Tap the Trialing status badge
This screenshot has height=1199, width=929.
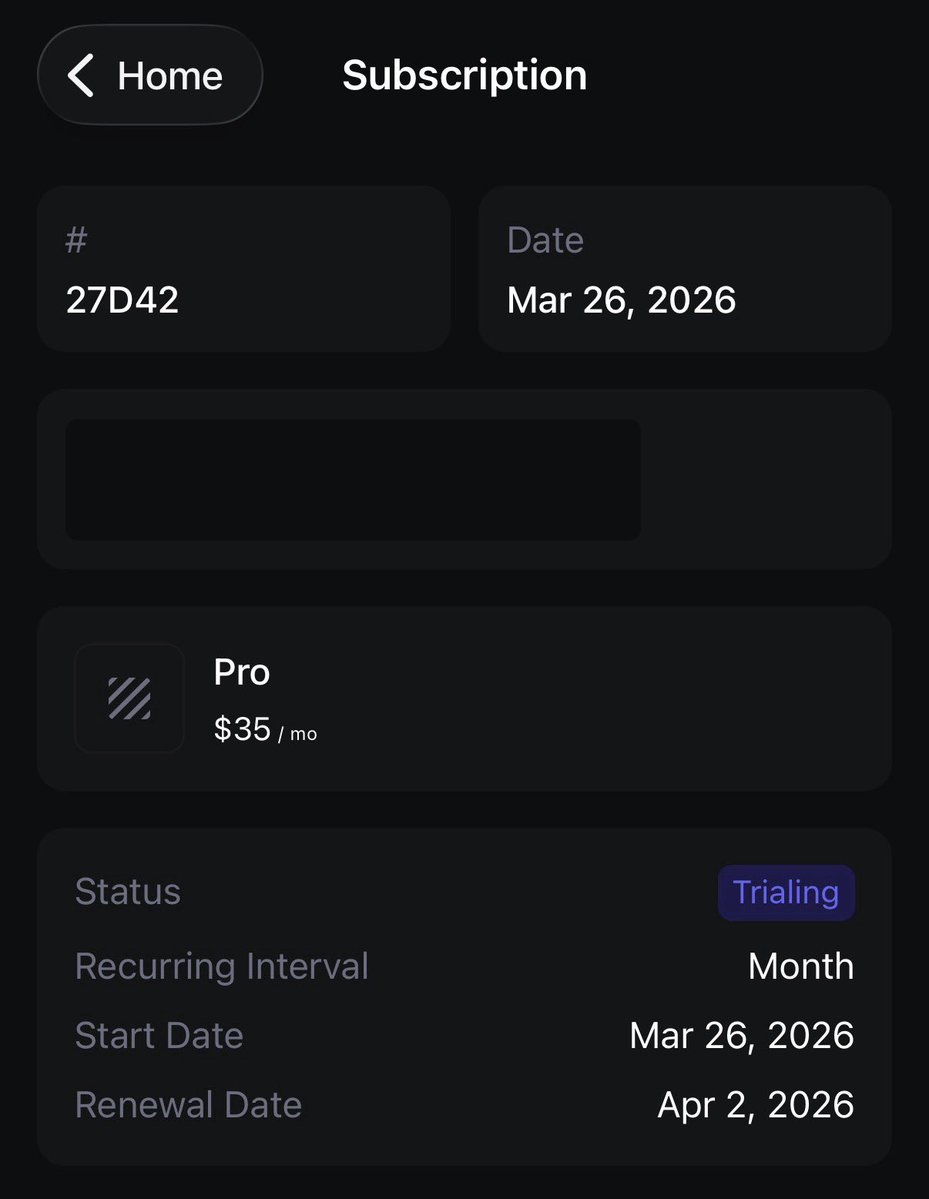click(x=785, y=892)
